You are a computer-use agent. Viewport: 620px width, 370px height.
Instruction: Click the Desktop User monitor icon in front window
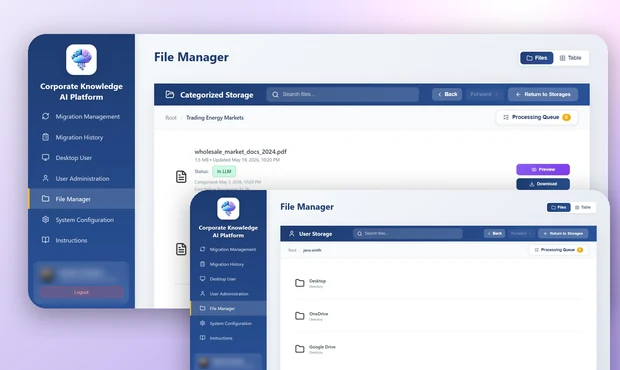point(202,279)
